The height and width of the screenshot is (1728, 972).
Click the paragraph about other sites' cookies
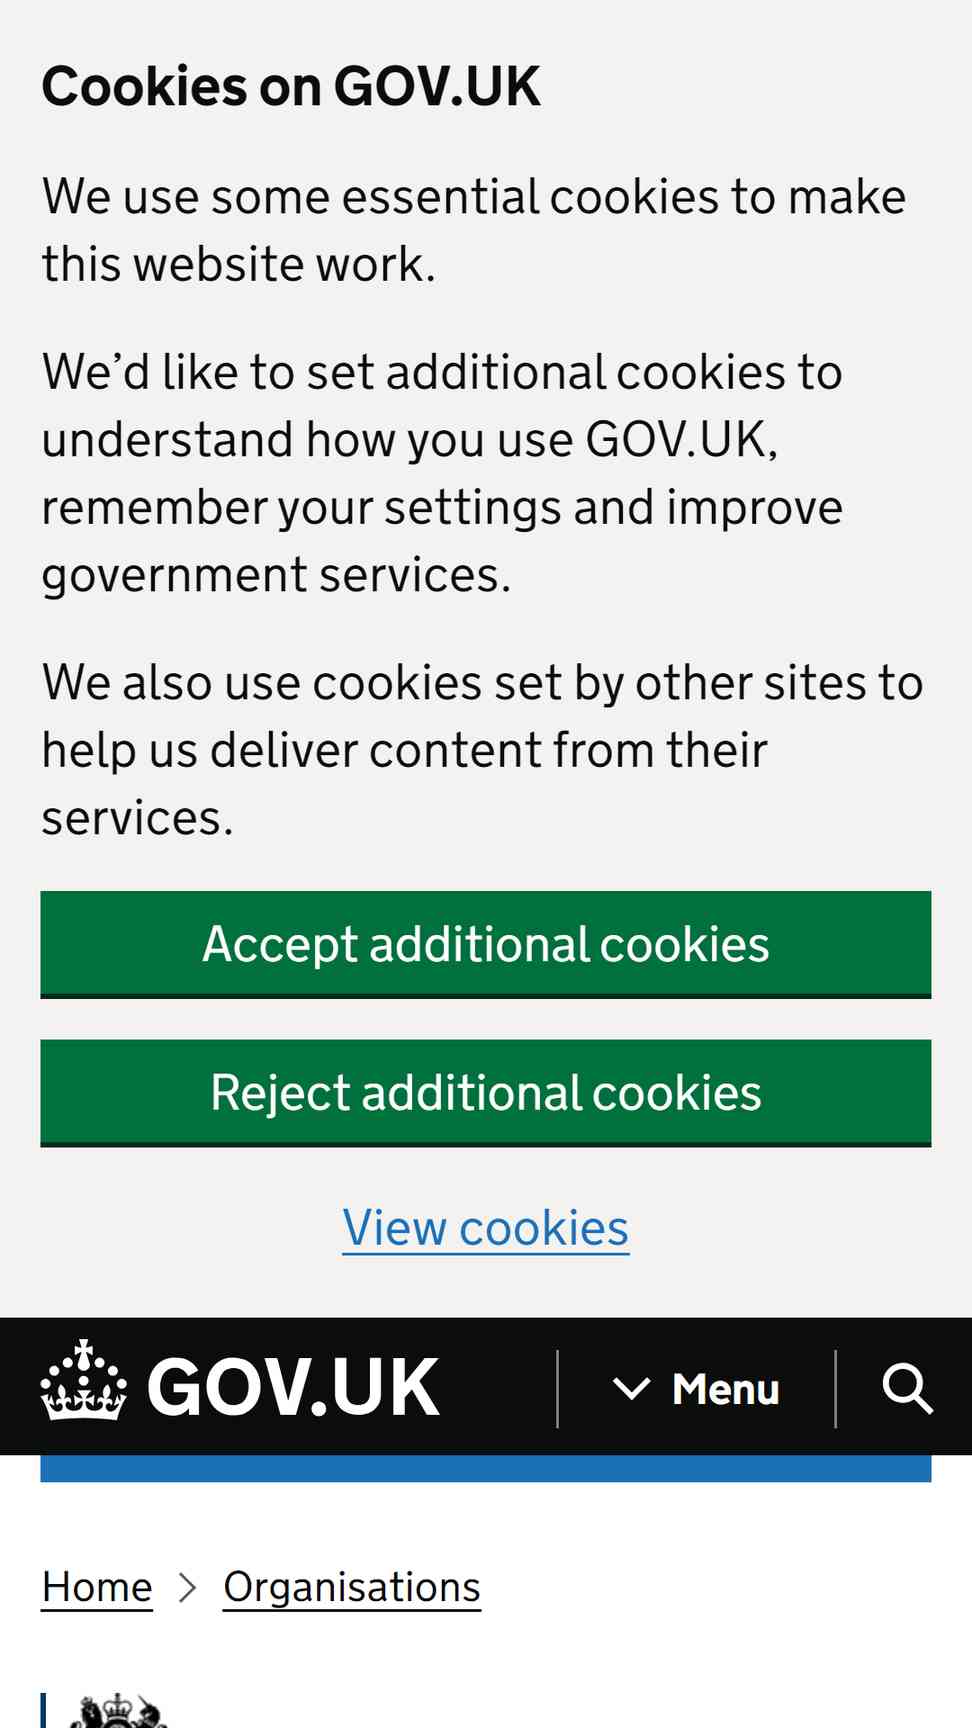(482, 750)
